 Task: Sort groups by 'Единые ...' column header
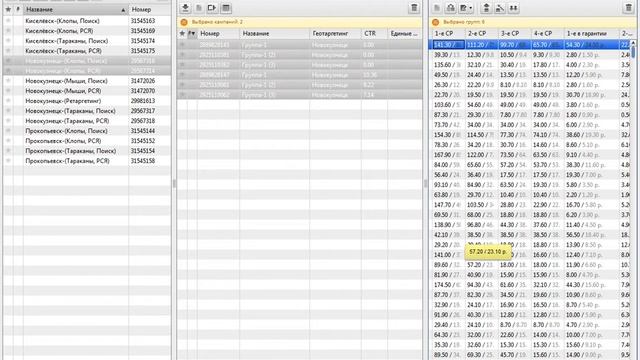405,33
